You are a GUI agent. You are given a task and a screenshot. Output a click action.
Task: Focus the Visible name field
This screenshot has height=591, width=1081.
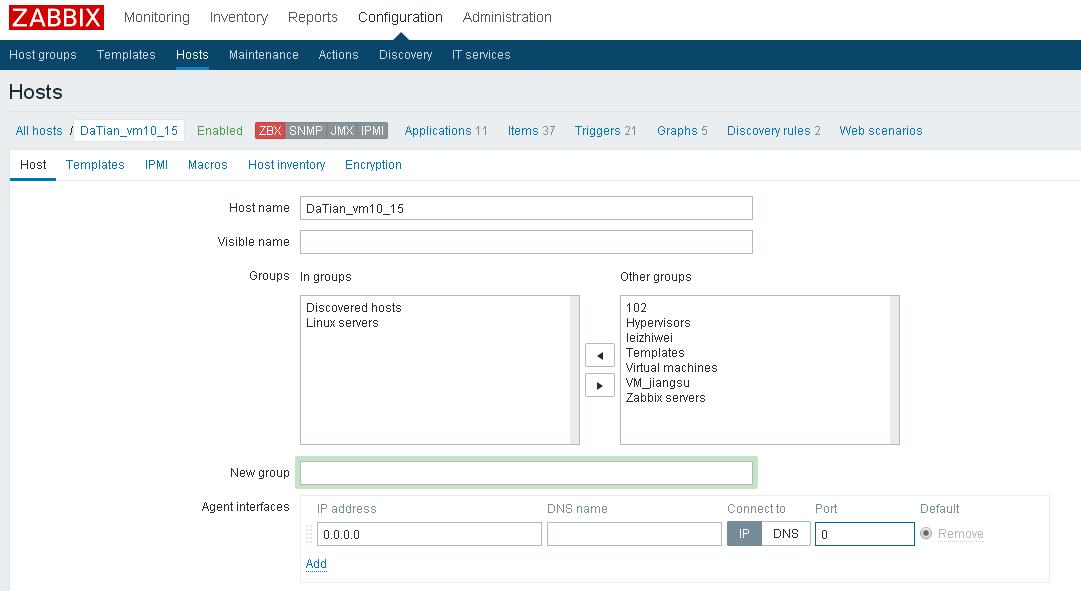point(526,242)
